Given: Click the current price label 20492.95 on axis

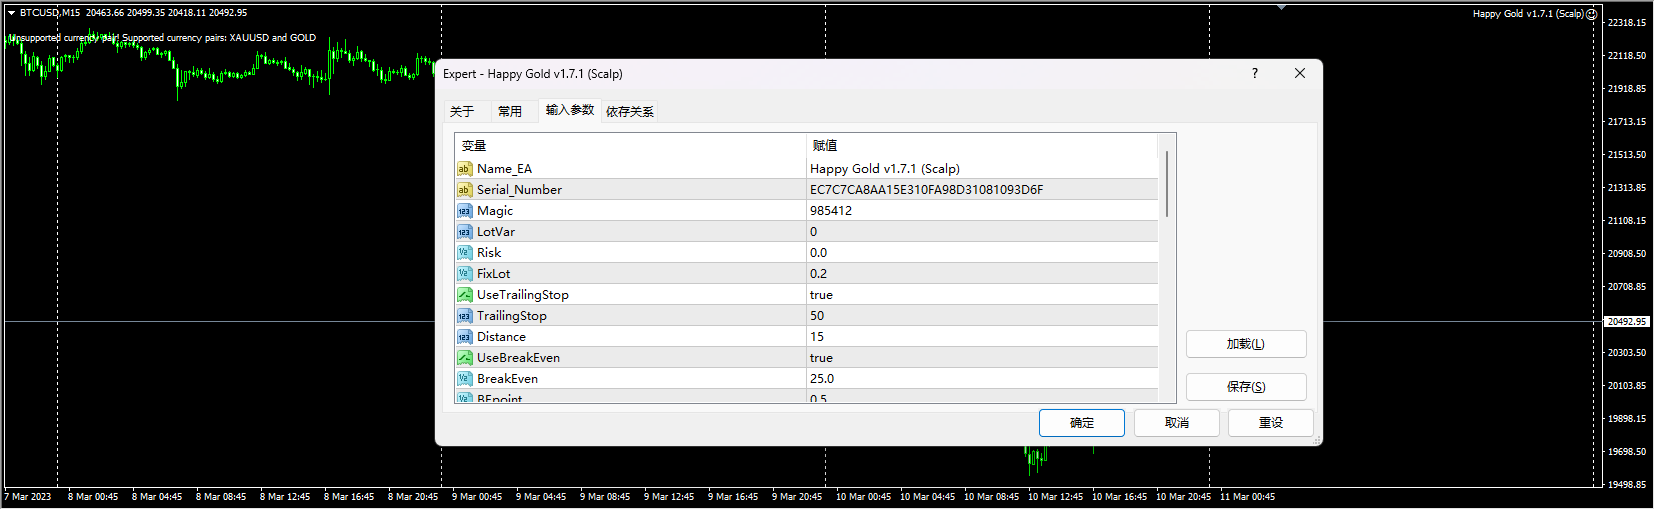Looking at the screenshot, I should click(x=1627, y=322).
